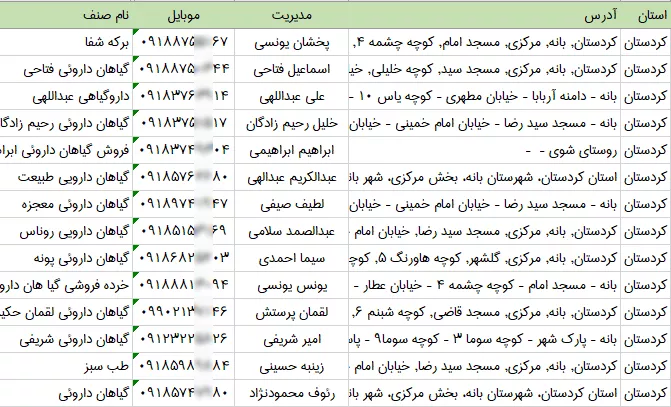Click mobile number in لقمان پرستش row

[x=184, y=312]
